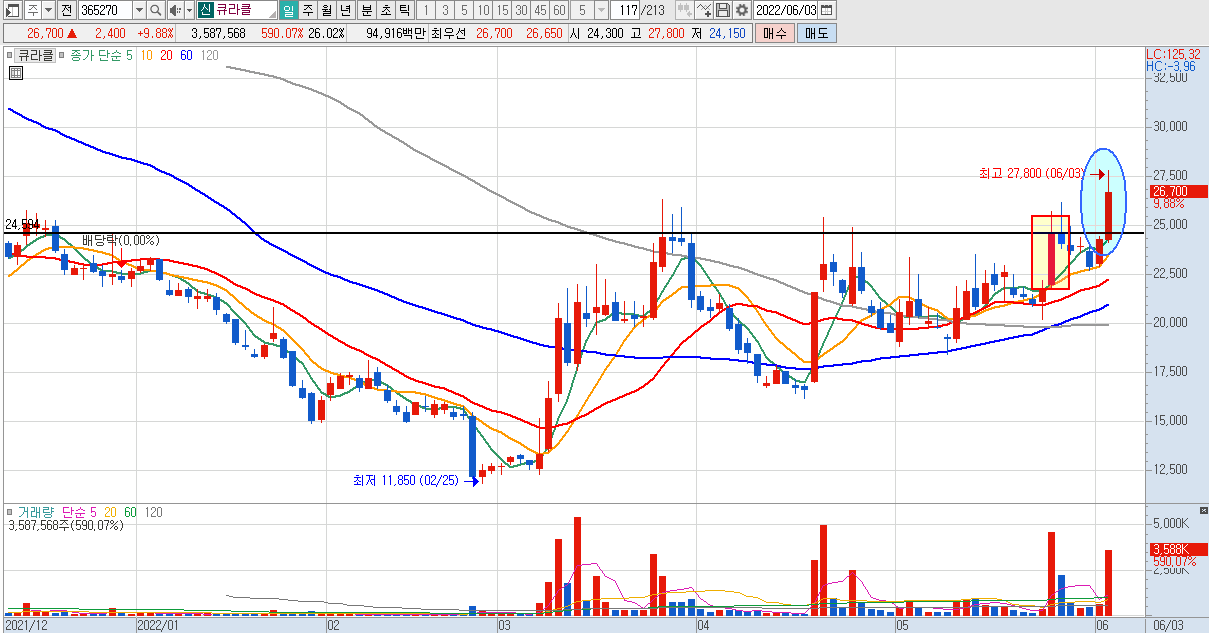Viewport: 1209px width, 633px height.
Task: Click the candle-add chart tool icon
Action: [684, 10]
